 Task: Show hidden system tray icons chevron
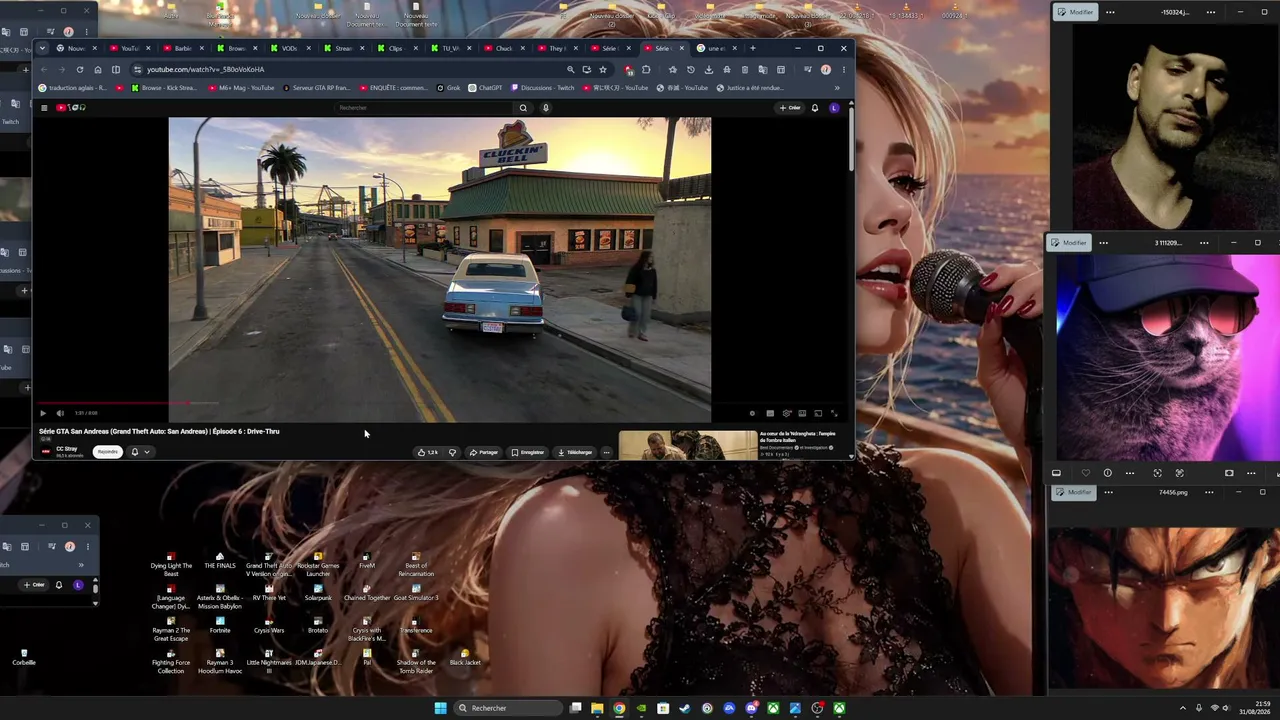coord(1183,708)
